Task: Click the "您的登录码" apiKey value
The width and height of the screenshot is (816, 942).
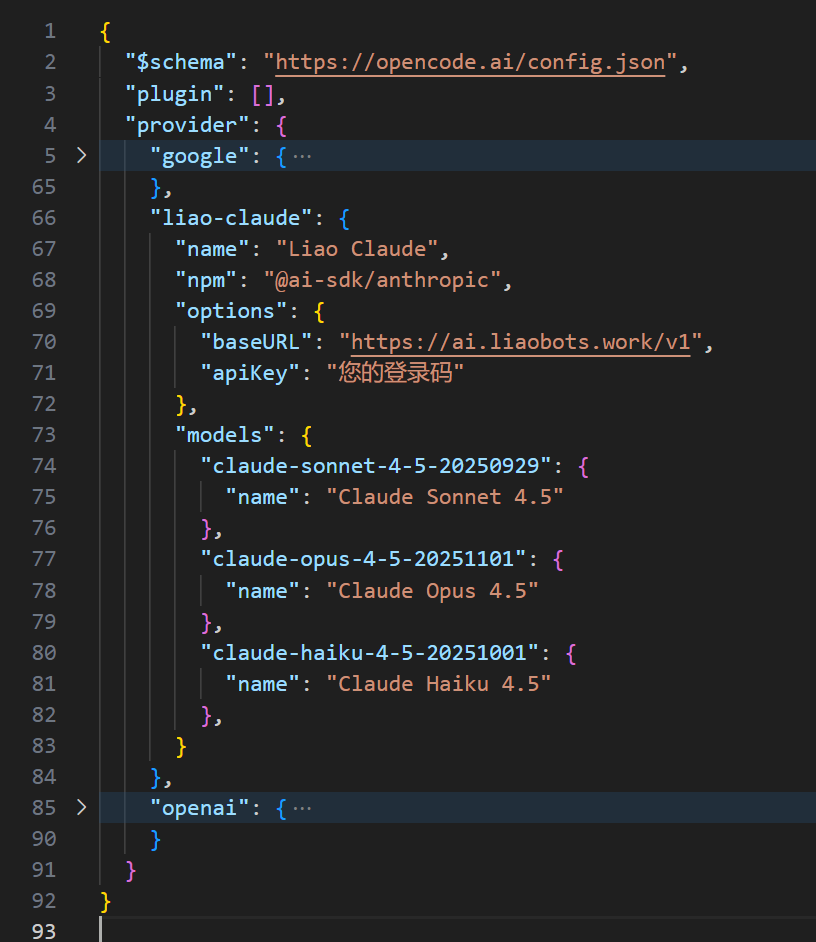Action: coord(395,373)
